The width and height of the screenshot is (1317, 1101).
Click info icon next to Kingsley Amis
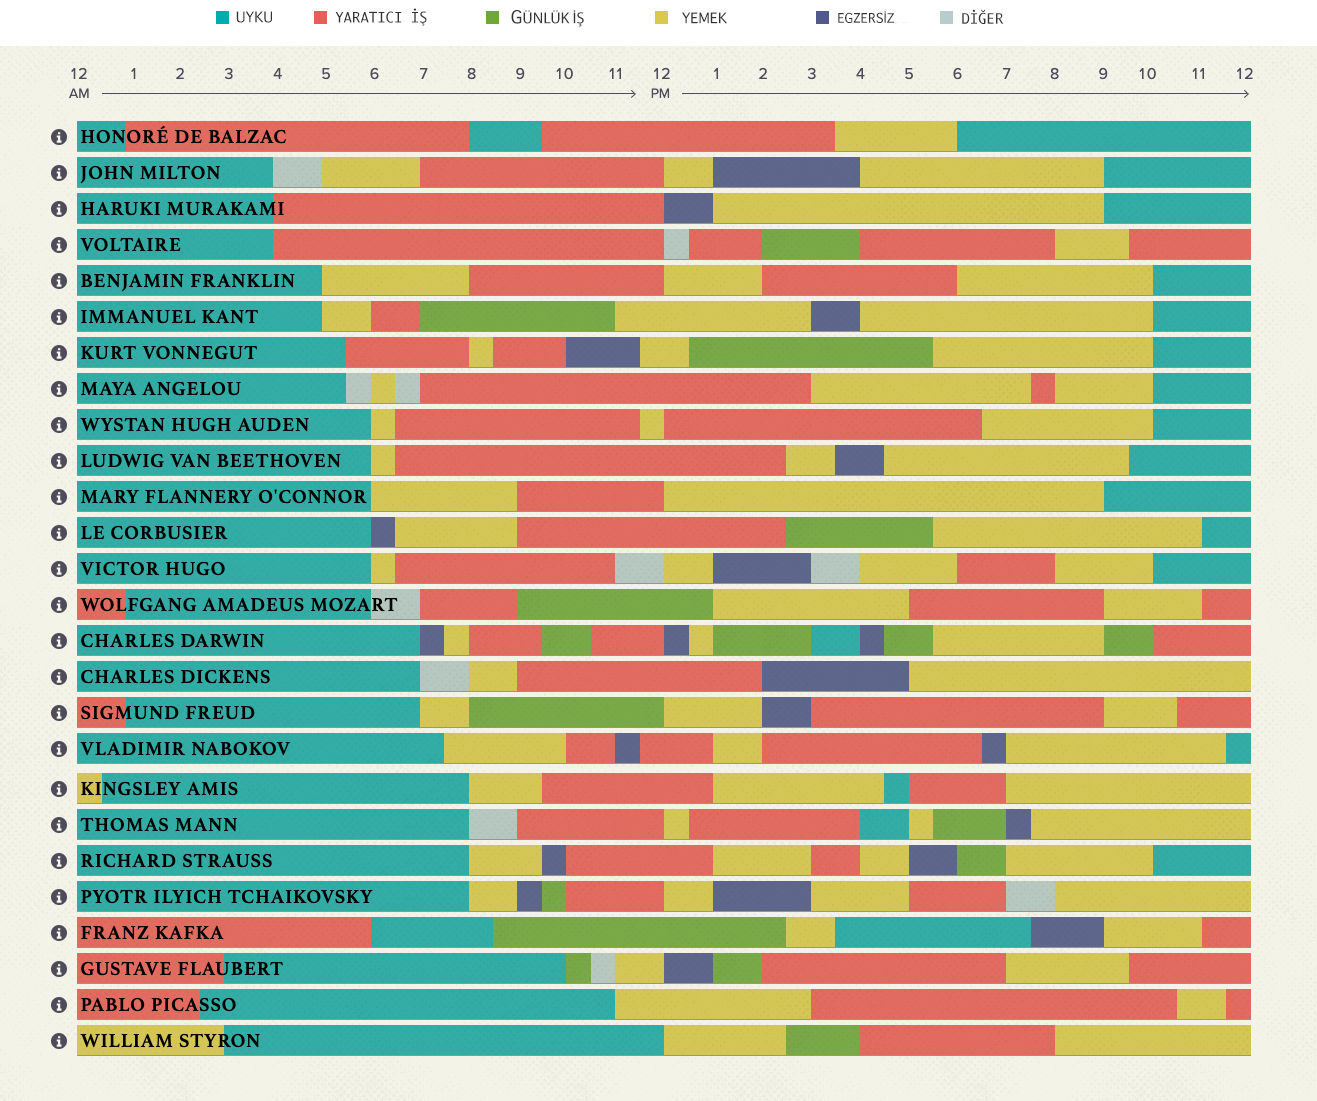(x=59, y=789)
